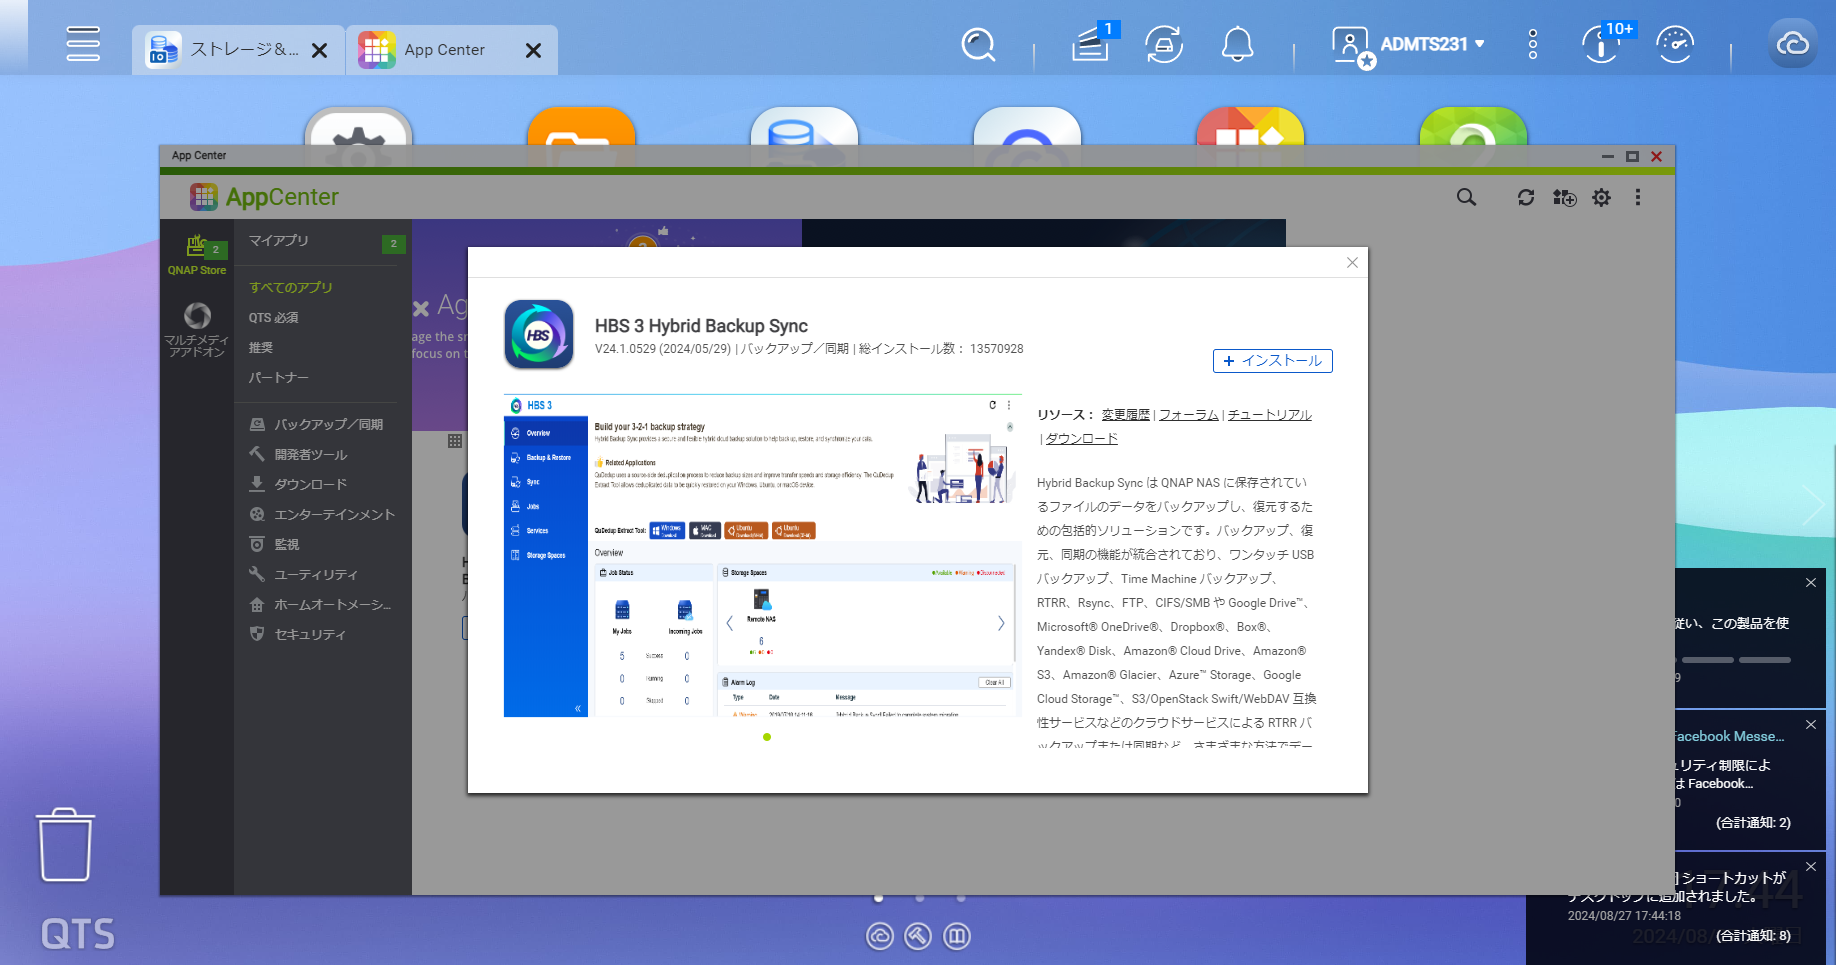
Task: Click the HBS 3 app icon
Action: pyautogui.click(x=539, y=335)
